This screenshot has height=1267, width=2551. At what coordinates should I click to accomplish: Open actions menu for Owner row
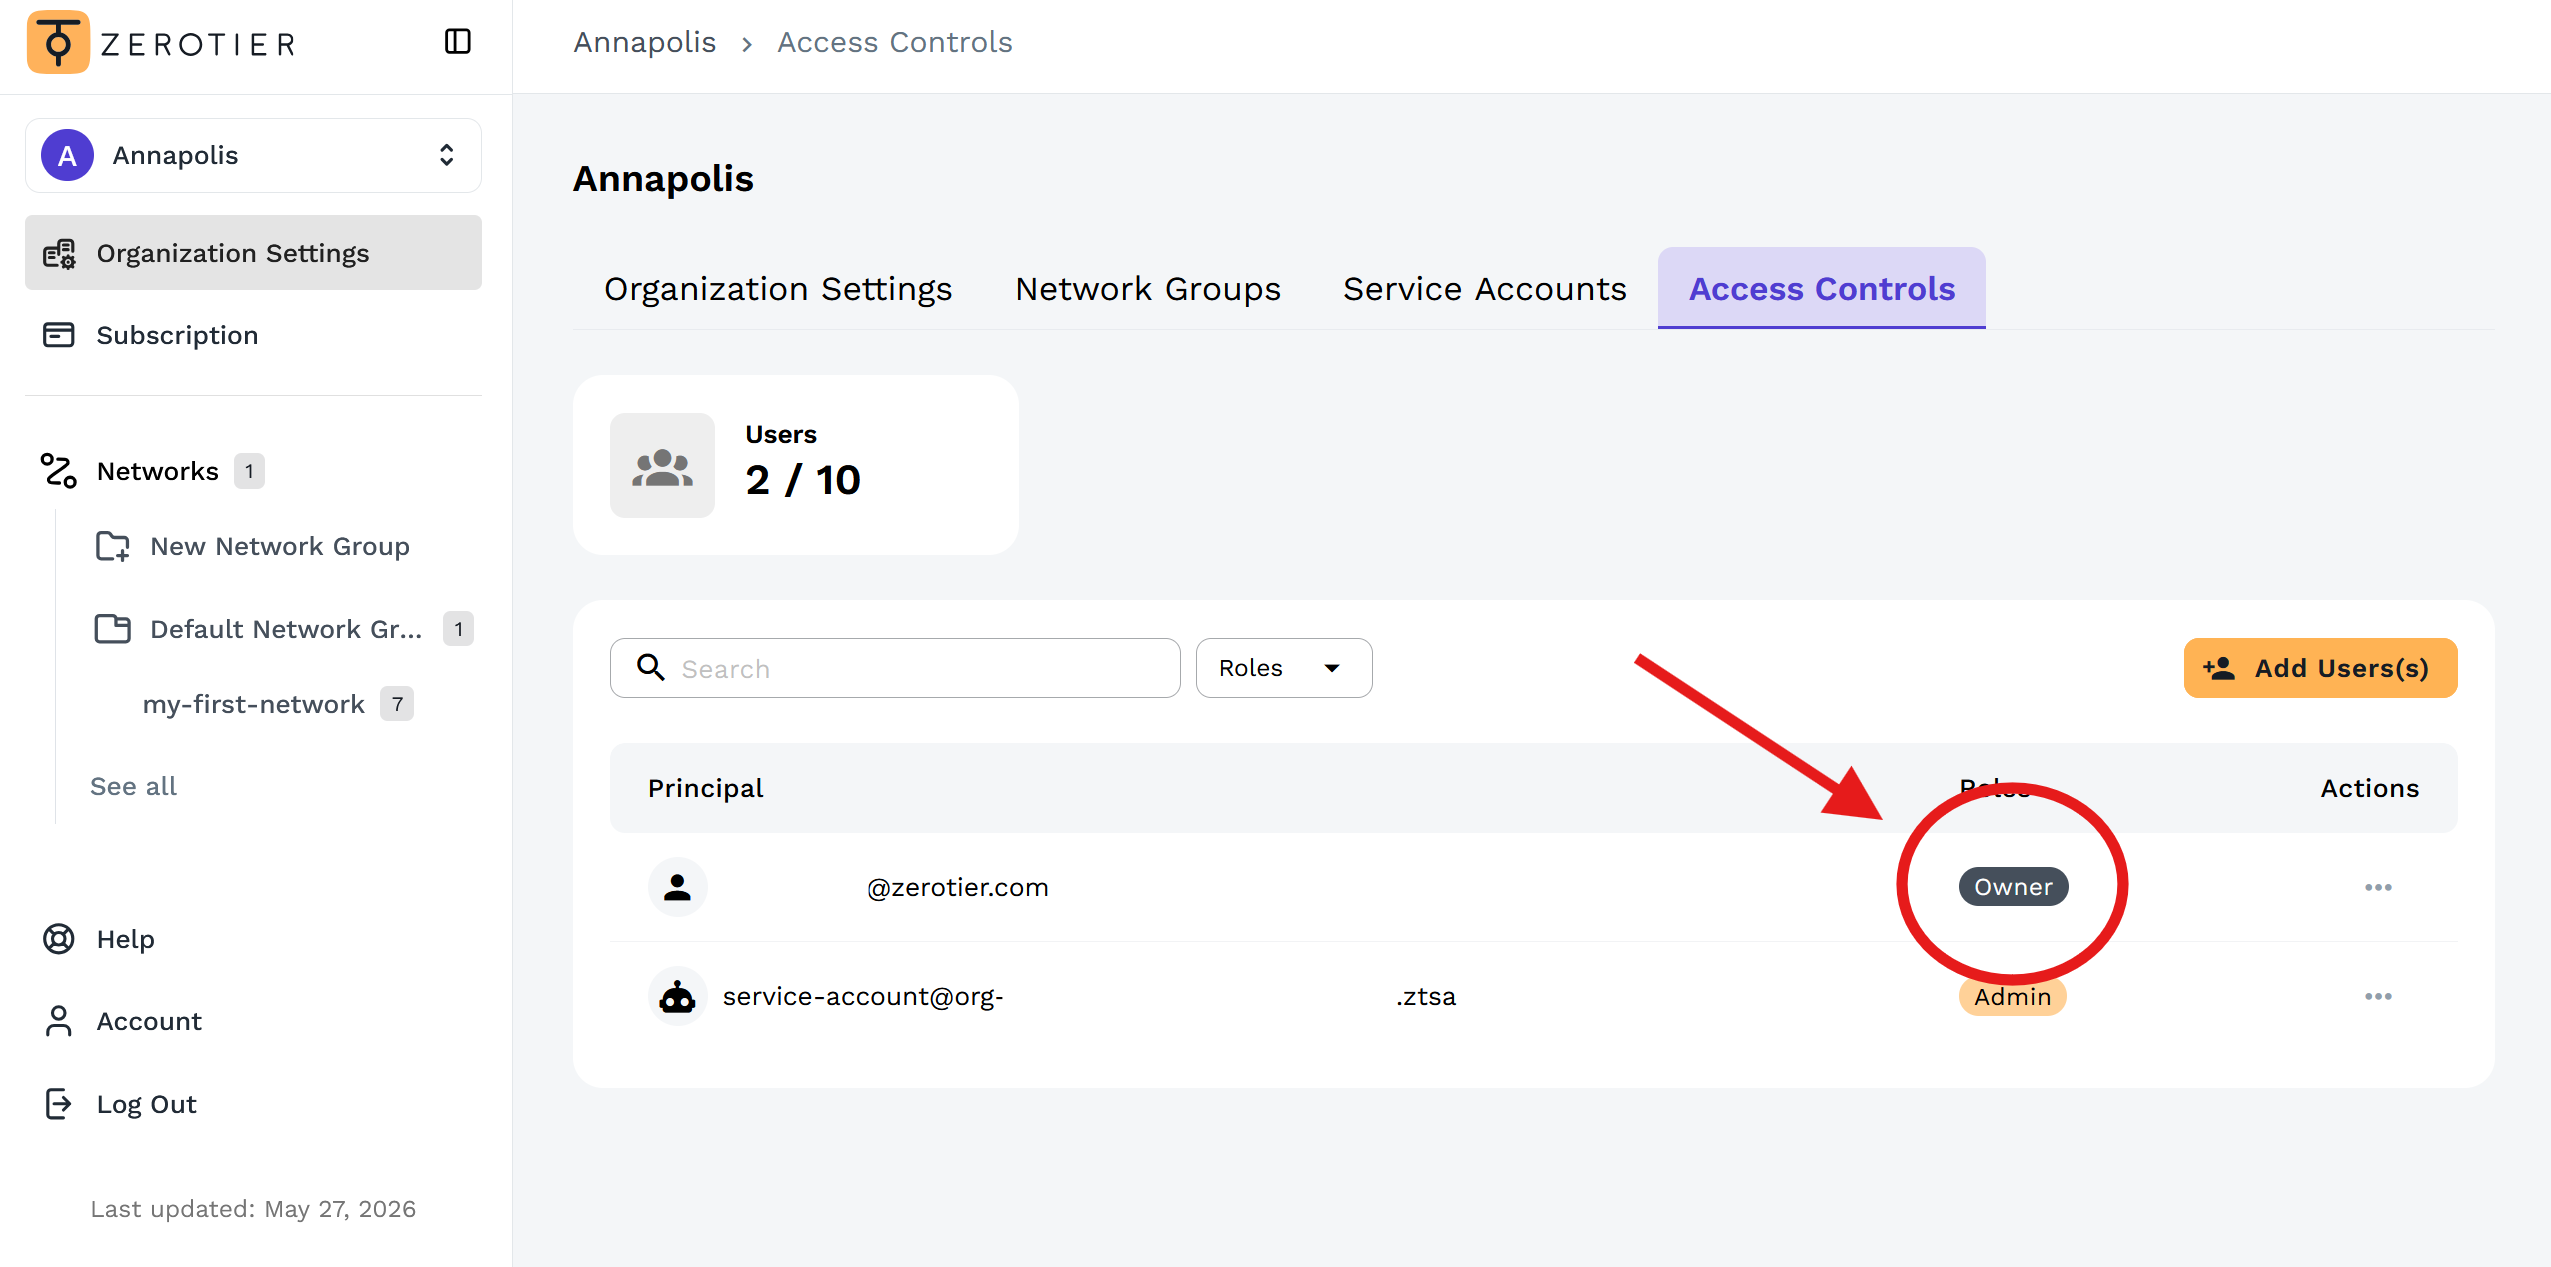click(x=2378, y=887)
